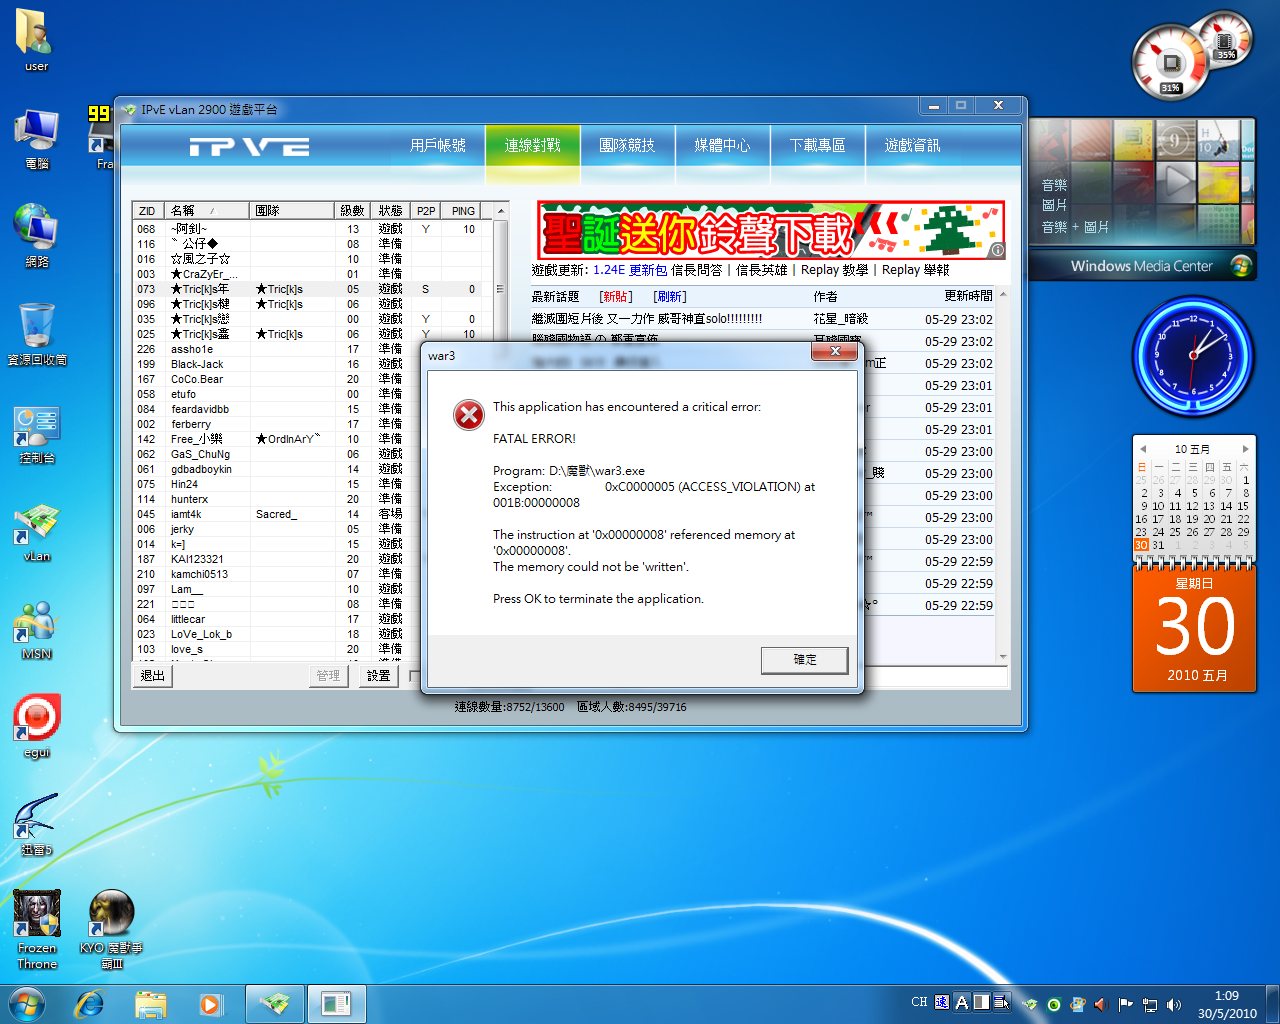1280x1024 pixels.
Task: Click the 刷新 link in the topics header
Action: 670,297
